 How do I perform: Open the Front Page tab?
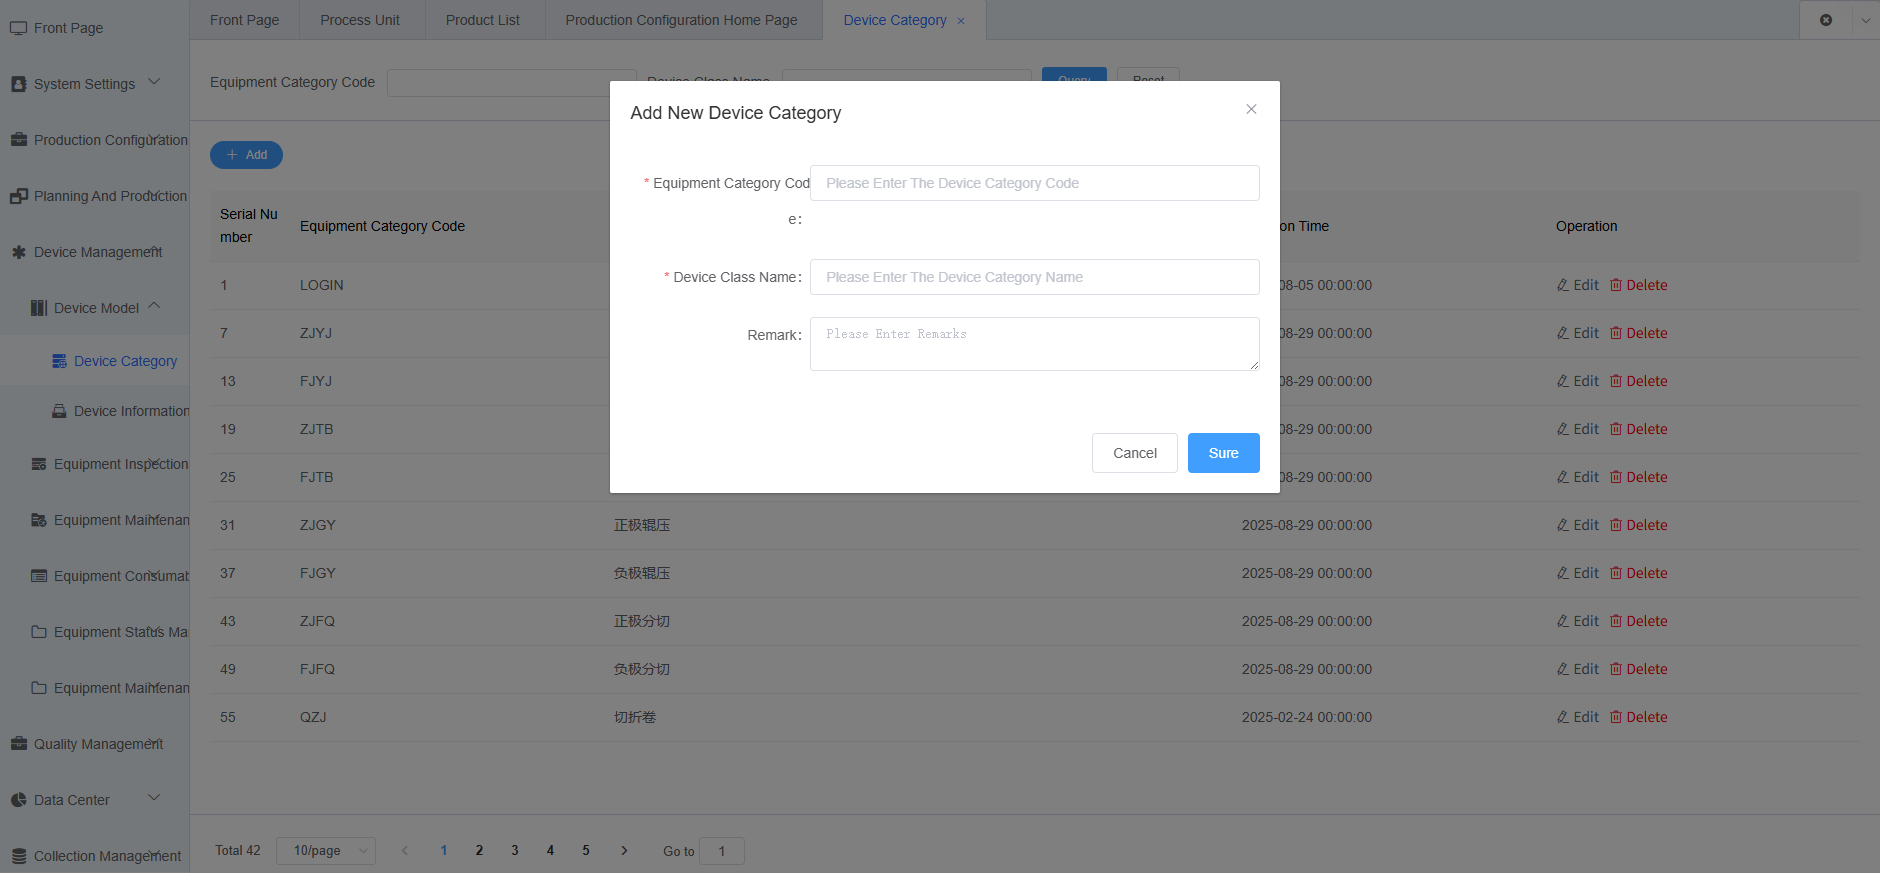click(244, 20)
